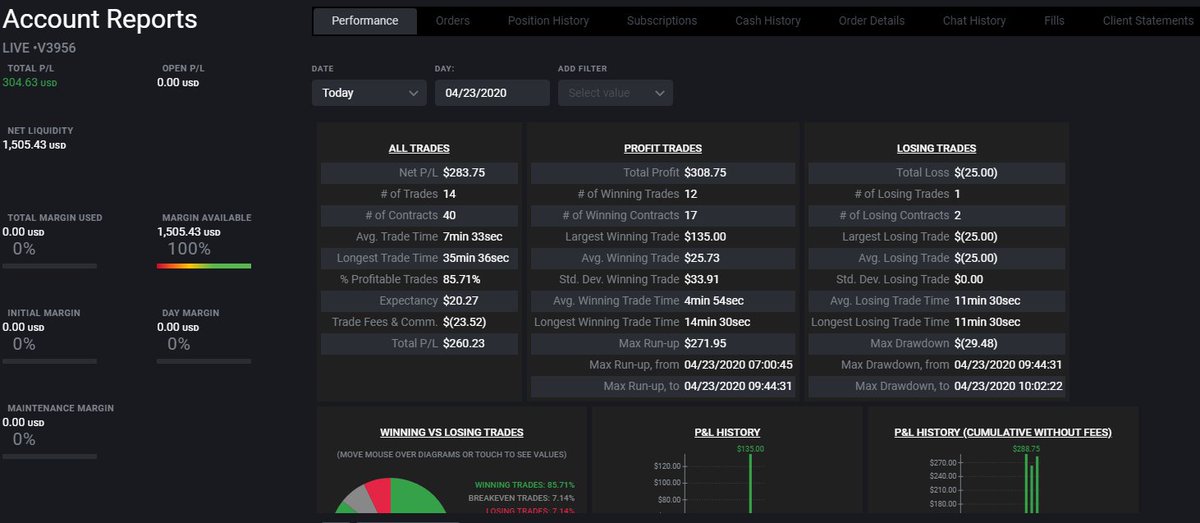Click the % Profitable Trades value 85.71%

(x=461, y=279)
